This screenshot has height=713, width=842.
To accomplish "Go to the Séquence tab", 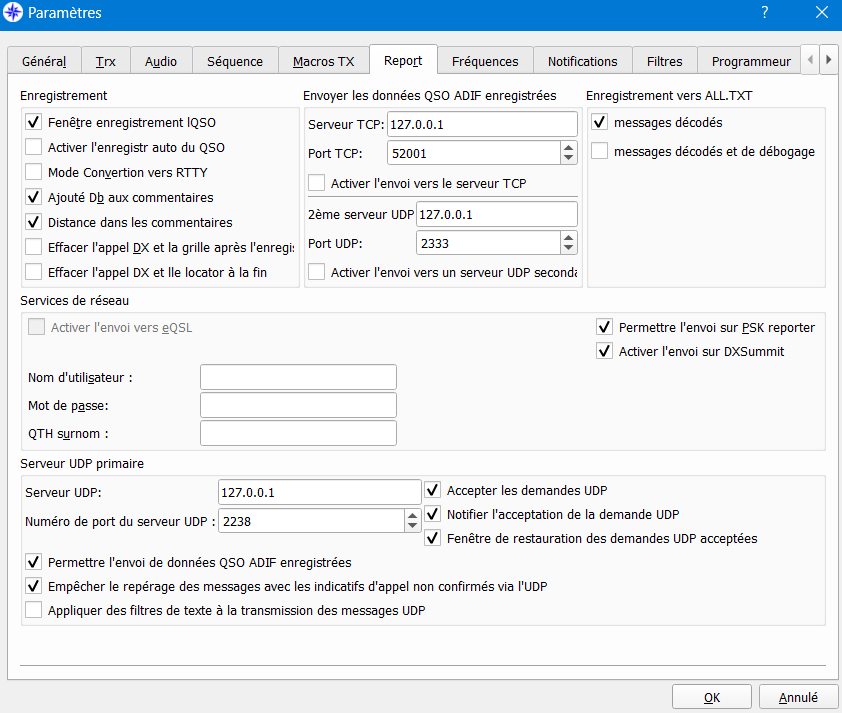I will pos(235,61).
